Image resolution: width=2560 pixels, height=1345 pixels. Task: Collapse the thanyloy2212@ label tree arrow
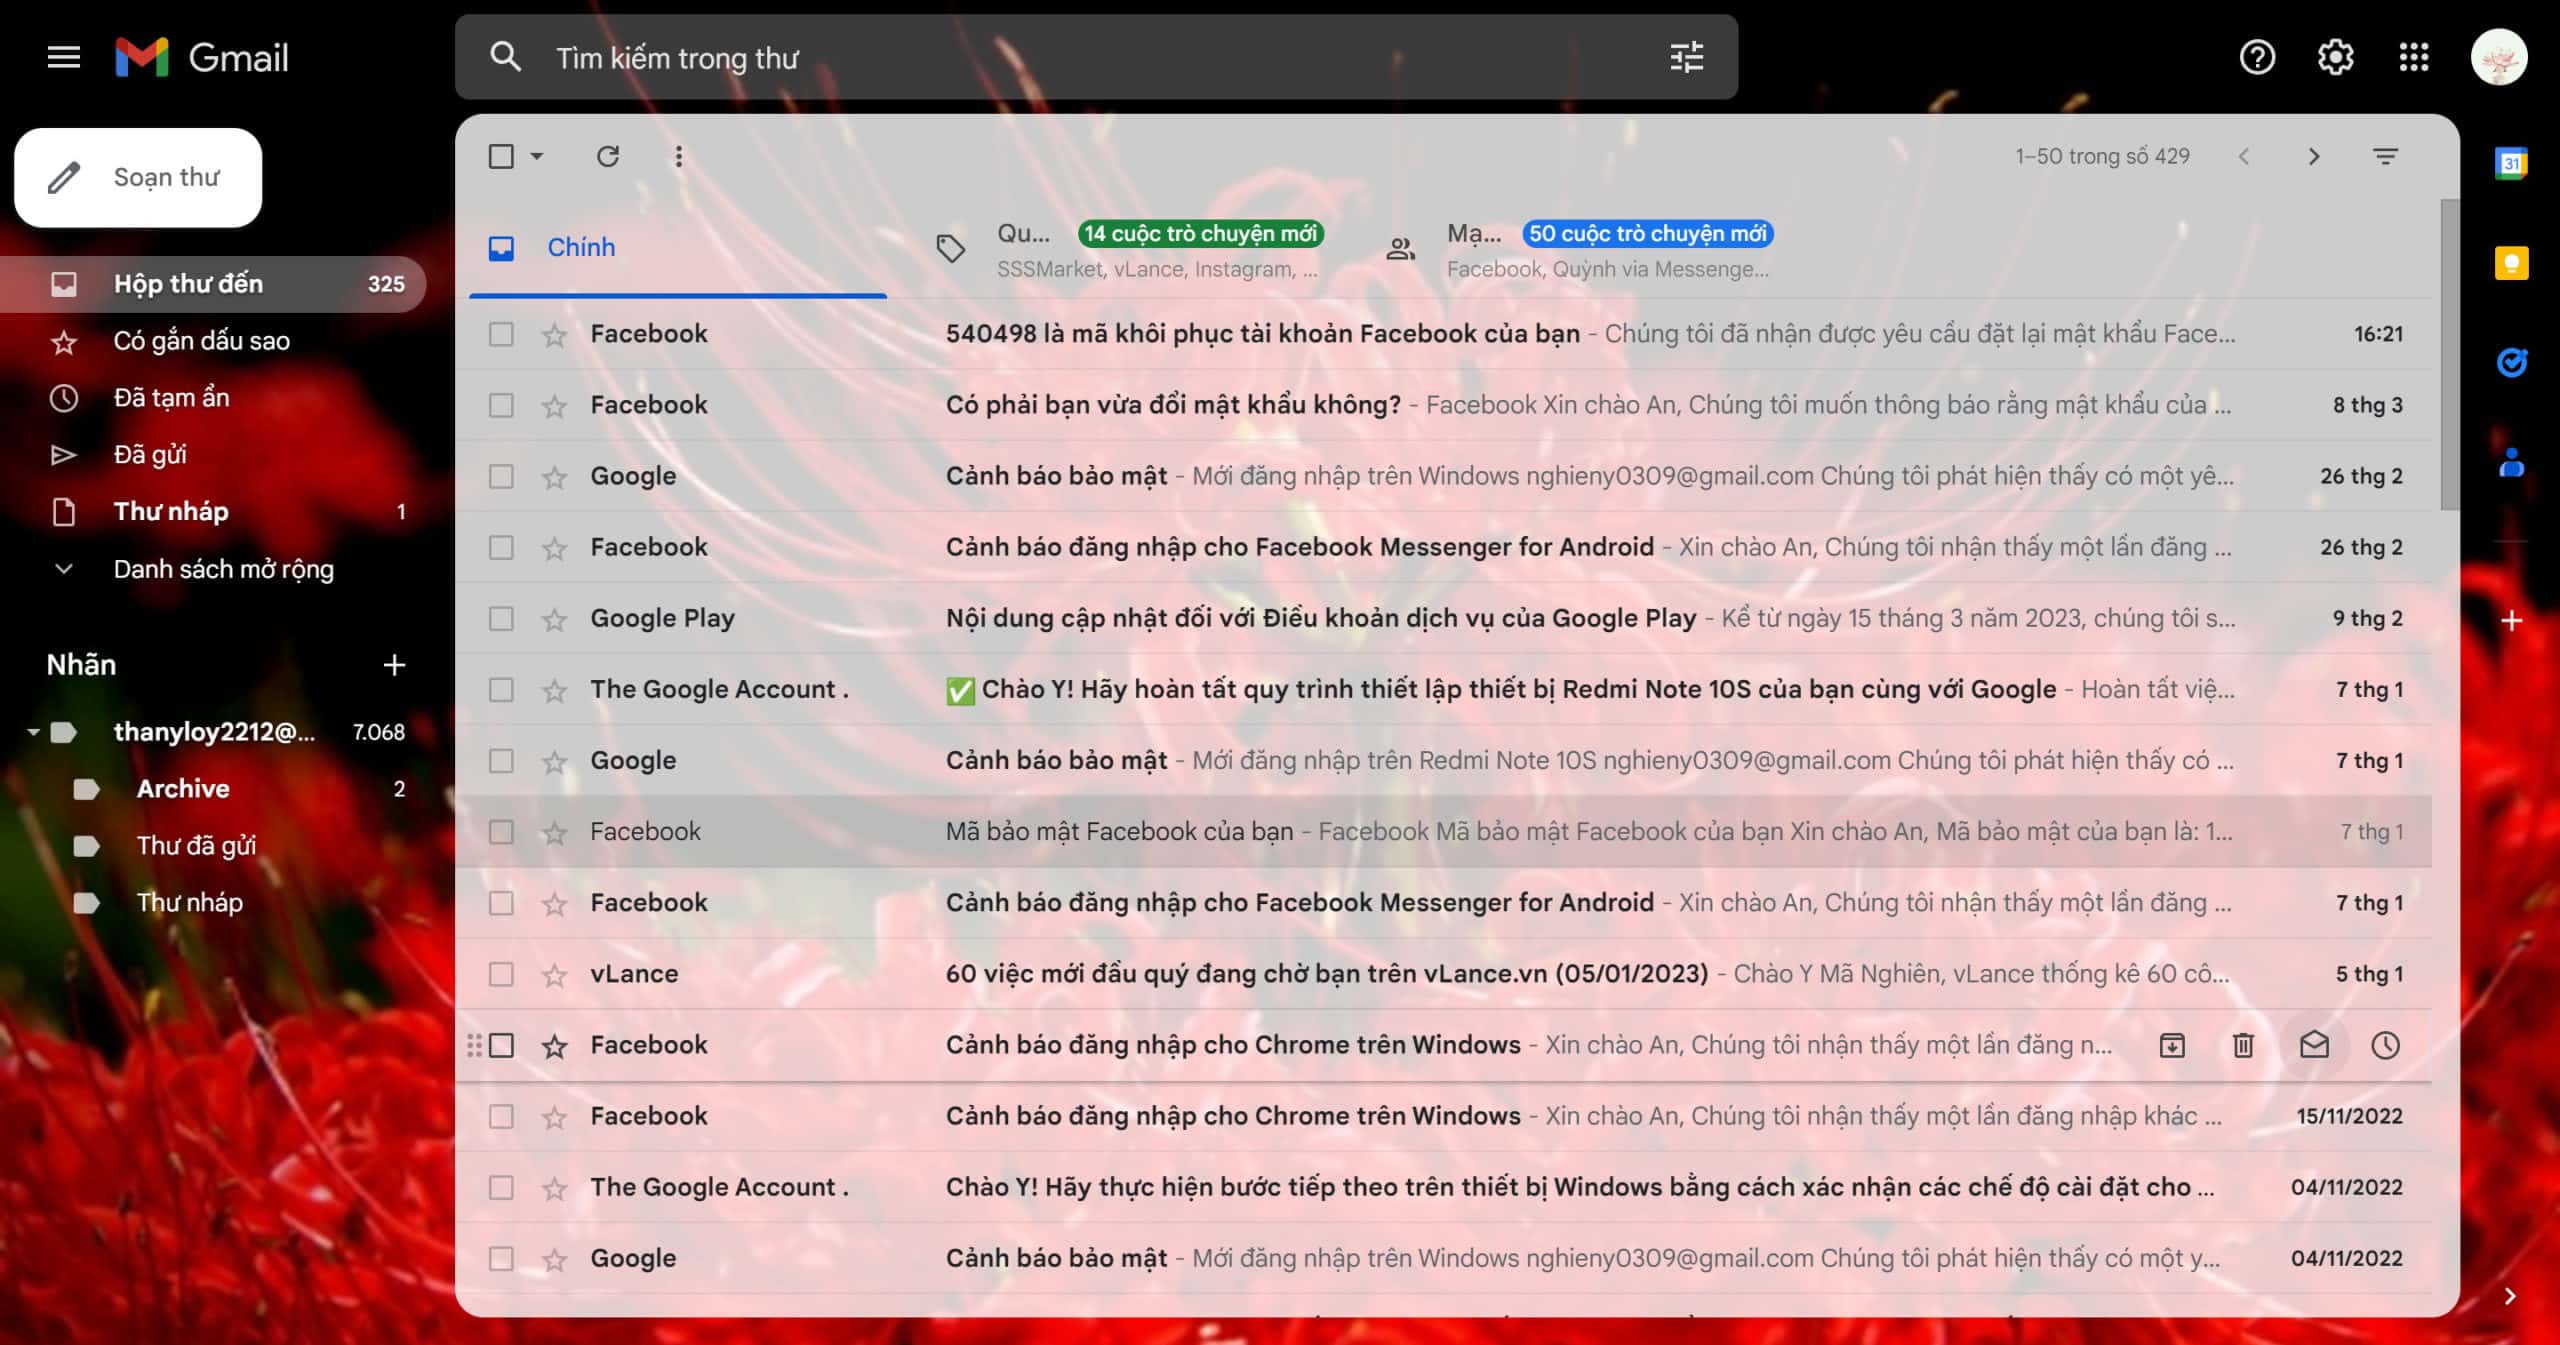point(33,732)
